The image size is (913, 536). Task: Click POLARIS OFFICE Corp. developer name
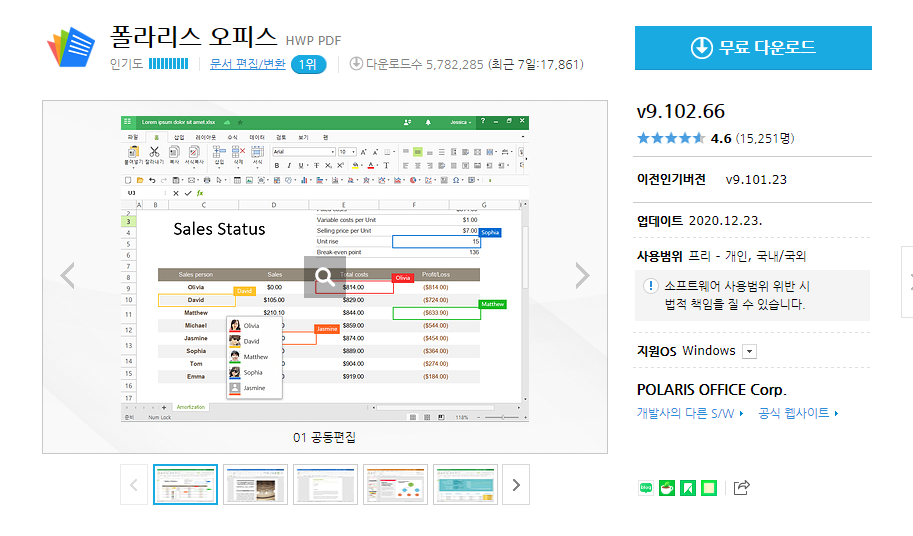tap(712, 389)
